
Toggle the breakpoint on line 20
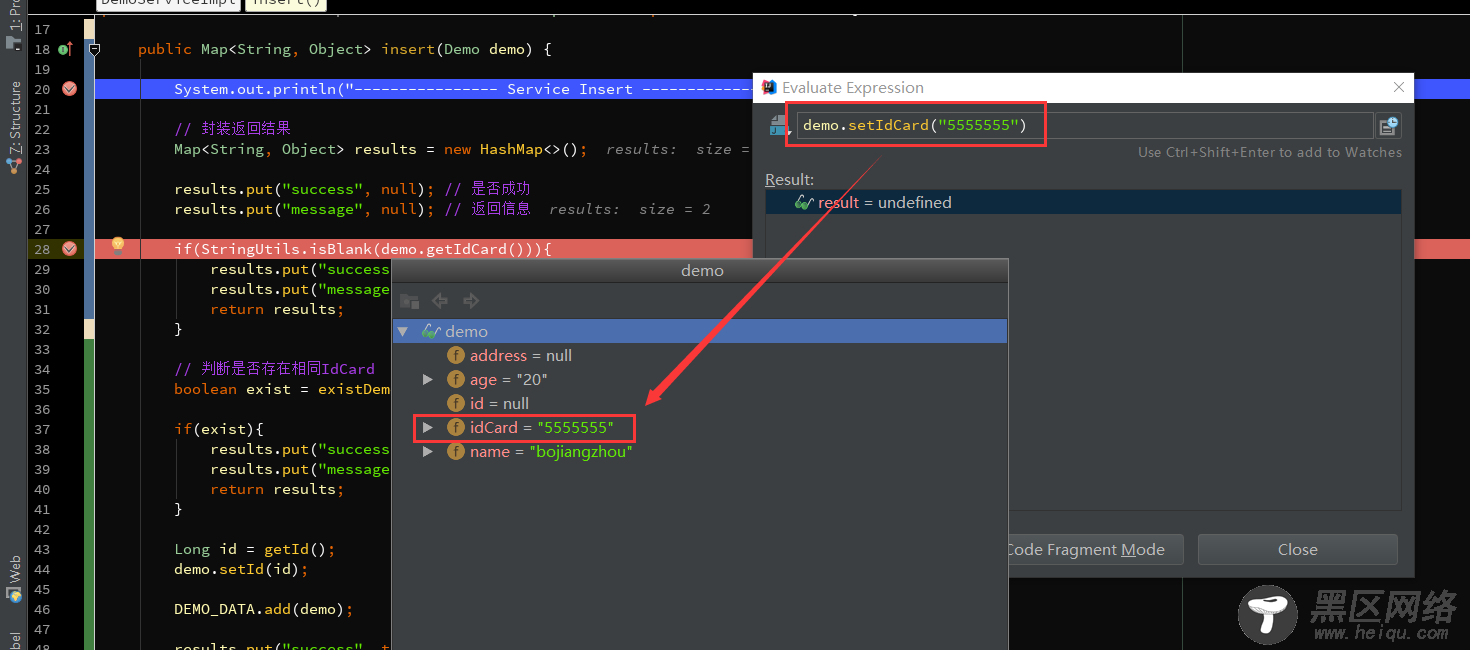pos(69,89)
